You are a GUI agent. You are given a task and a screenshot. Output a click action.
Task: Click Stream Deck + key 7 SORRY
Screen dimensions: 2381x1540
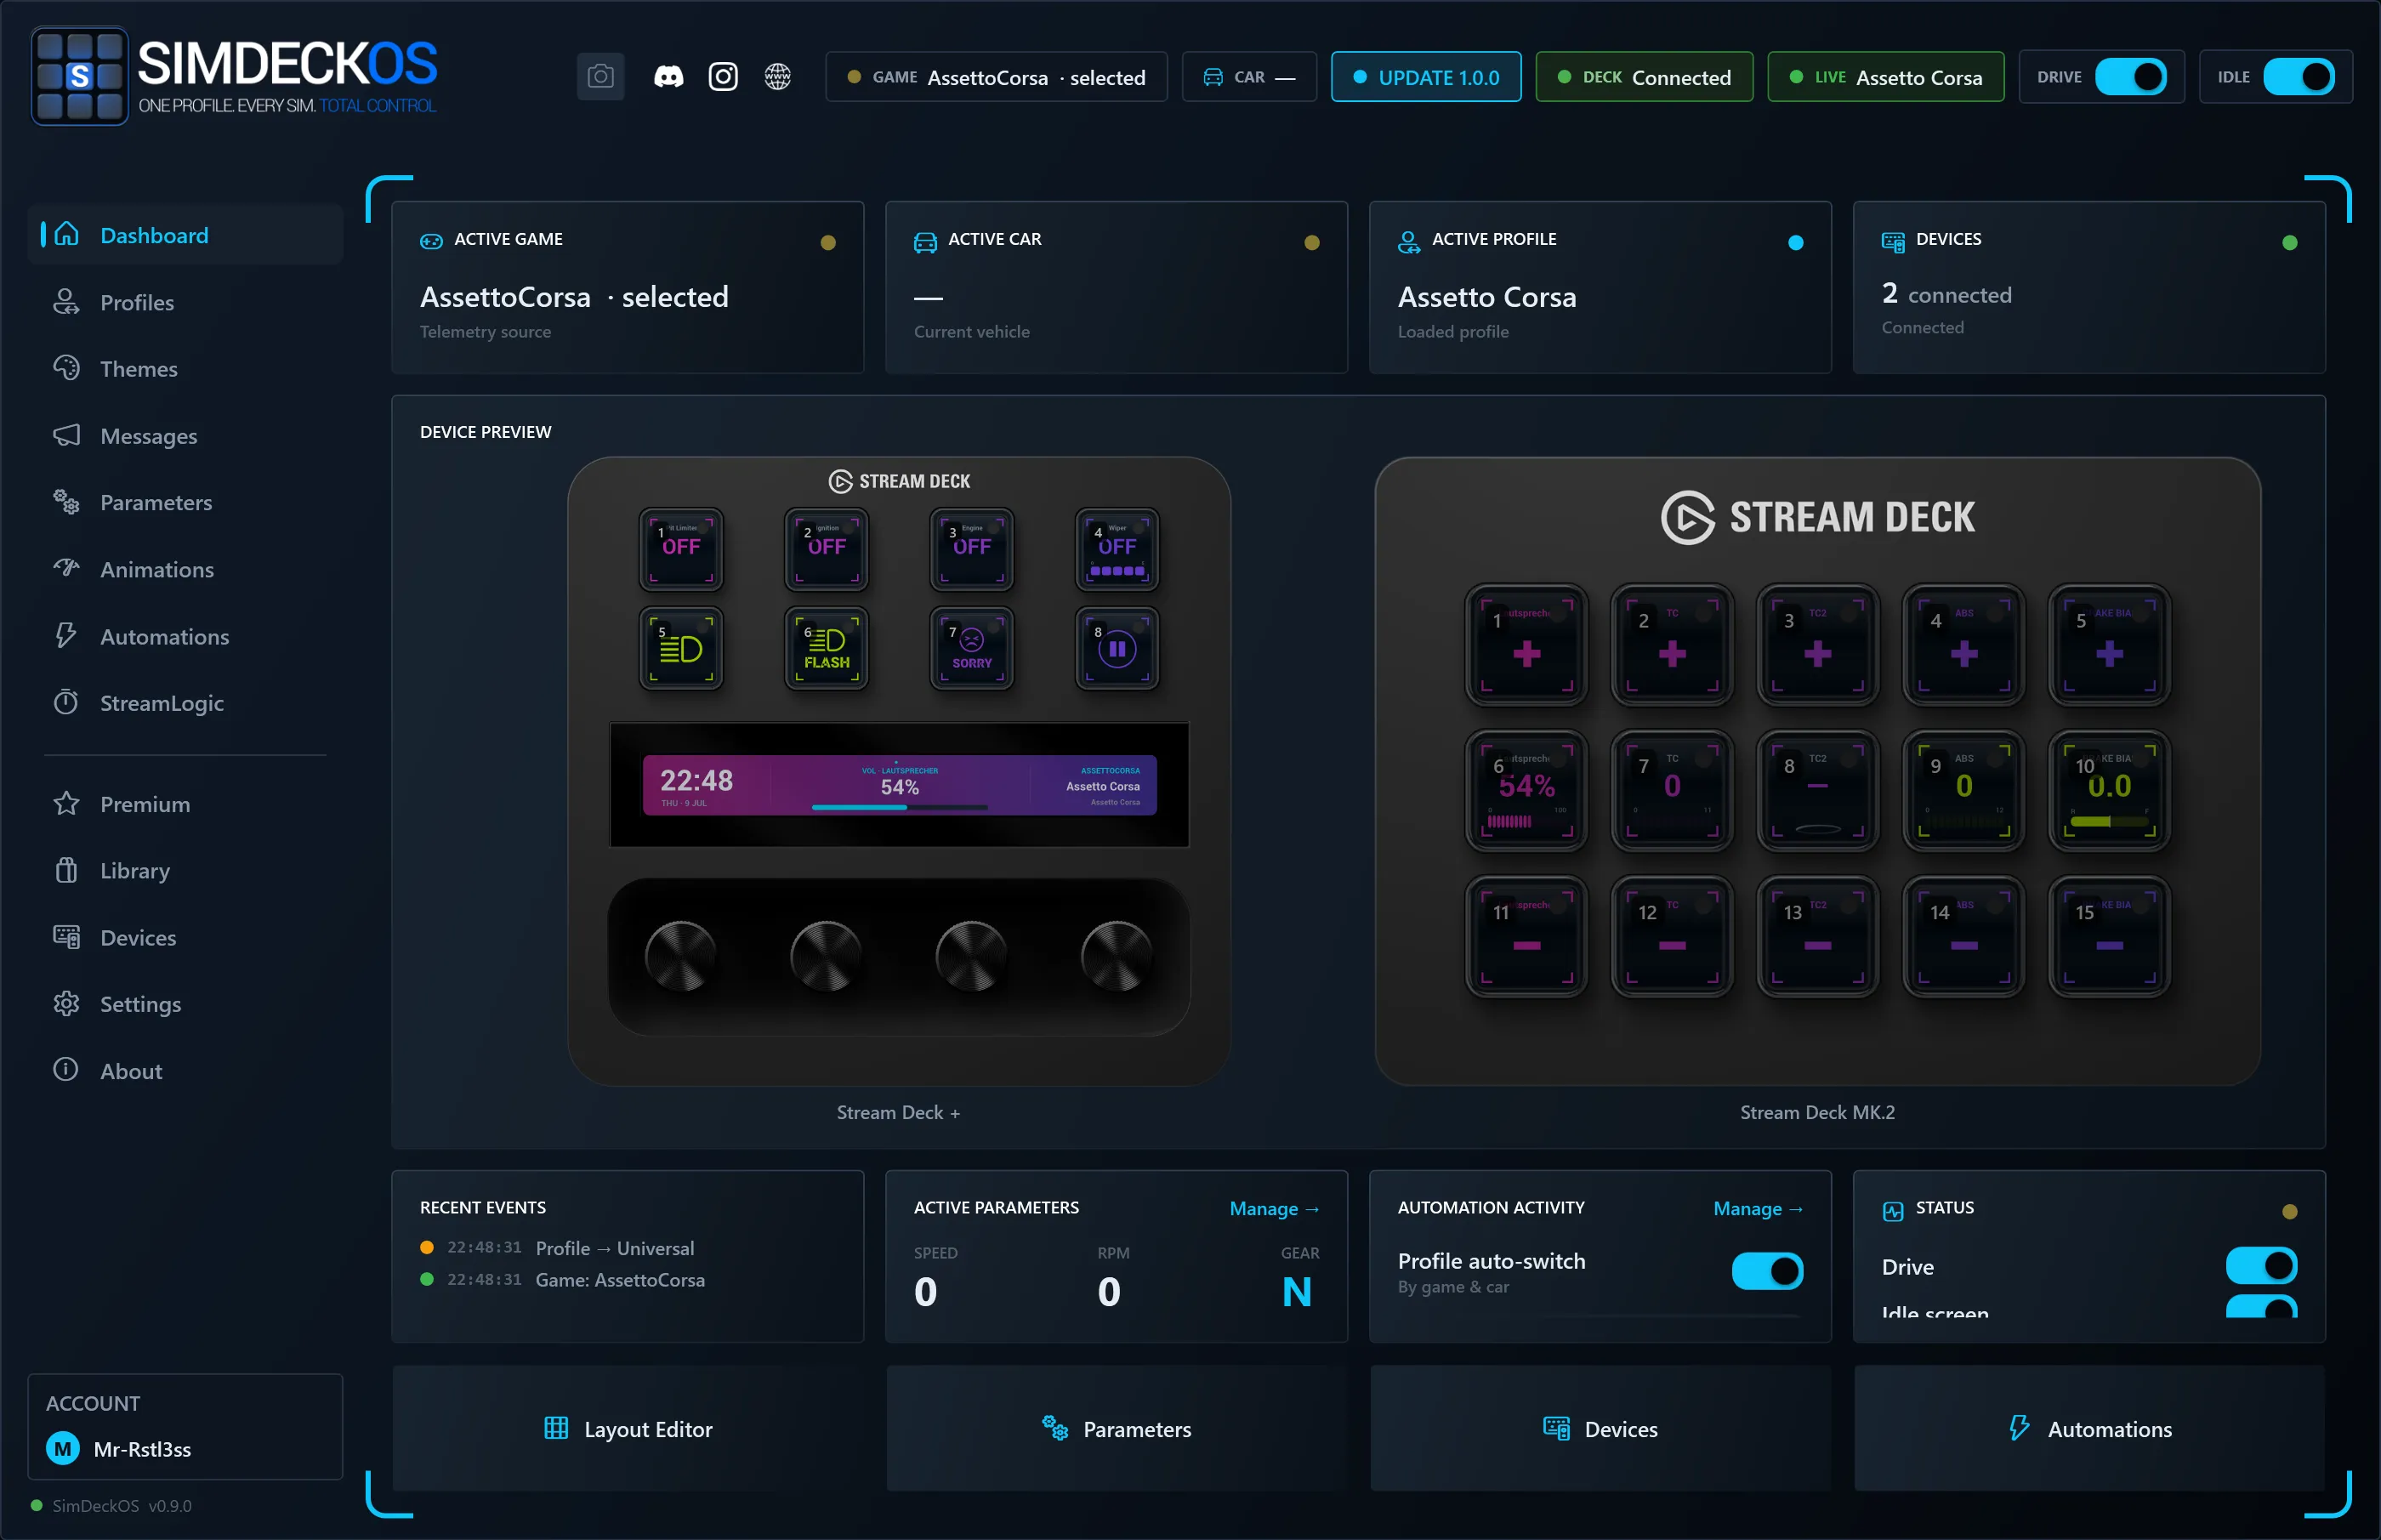point(972,648)
